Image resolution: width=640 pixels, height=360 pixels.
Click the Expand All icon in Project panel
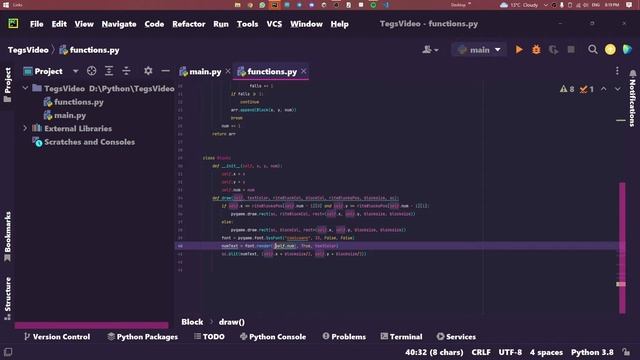click(x=109, y=71)
